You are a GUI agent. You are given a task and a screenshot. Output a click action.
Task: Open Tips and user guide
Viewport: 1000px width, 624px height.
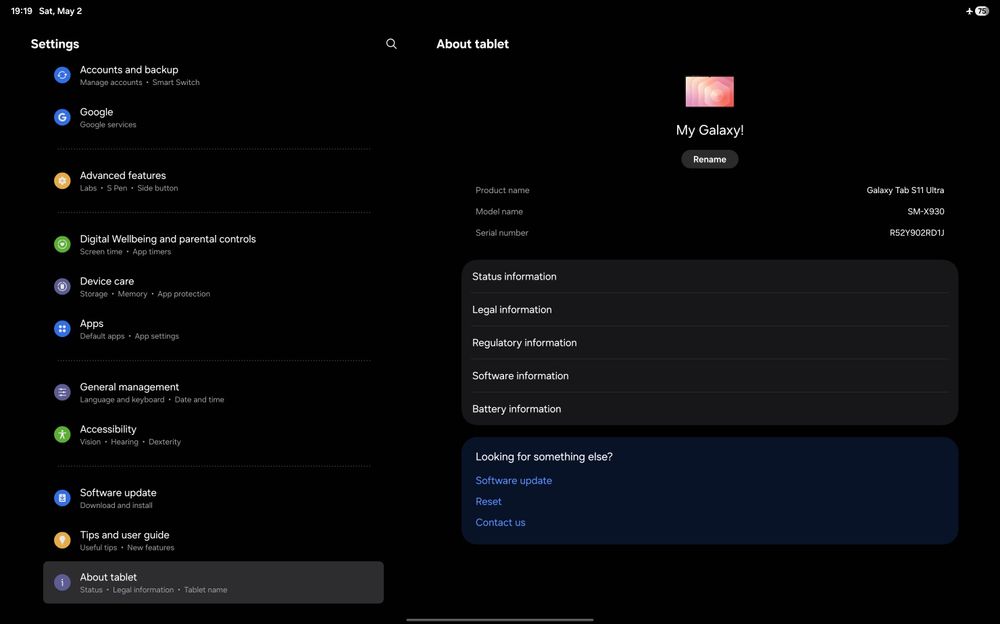(x=213, y=540)
